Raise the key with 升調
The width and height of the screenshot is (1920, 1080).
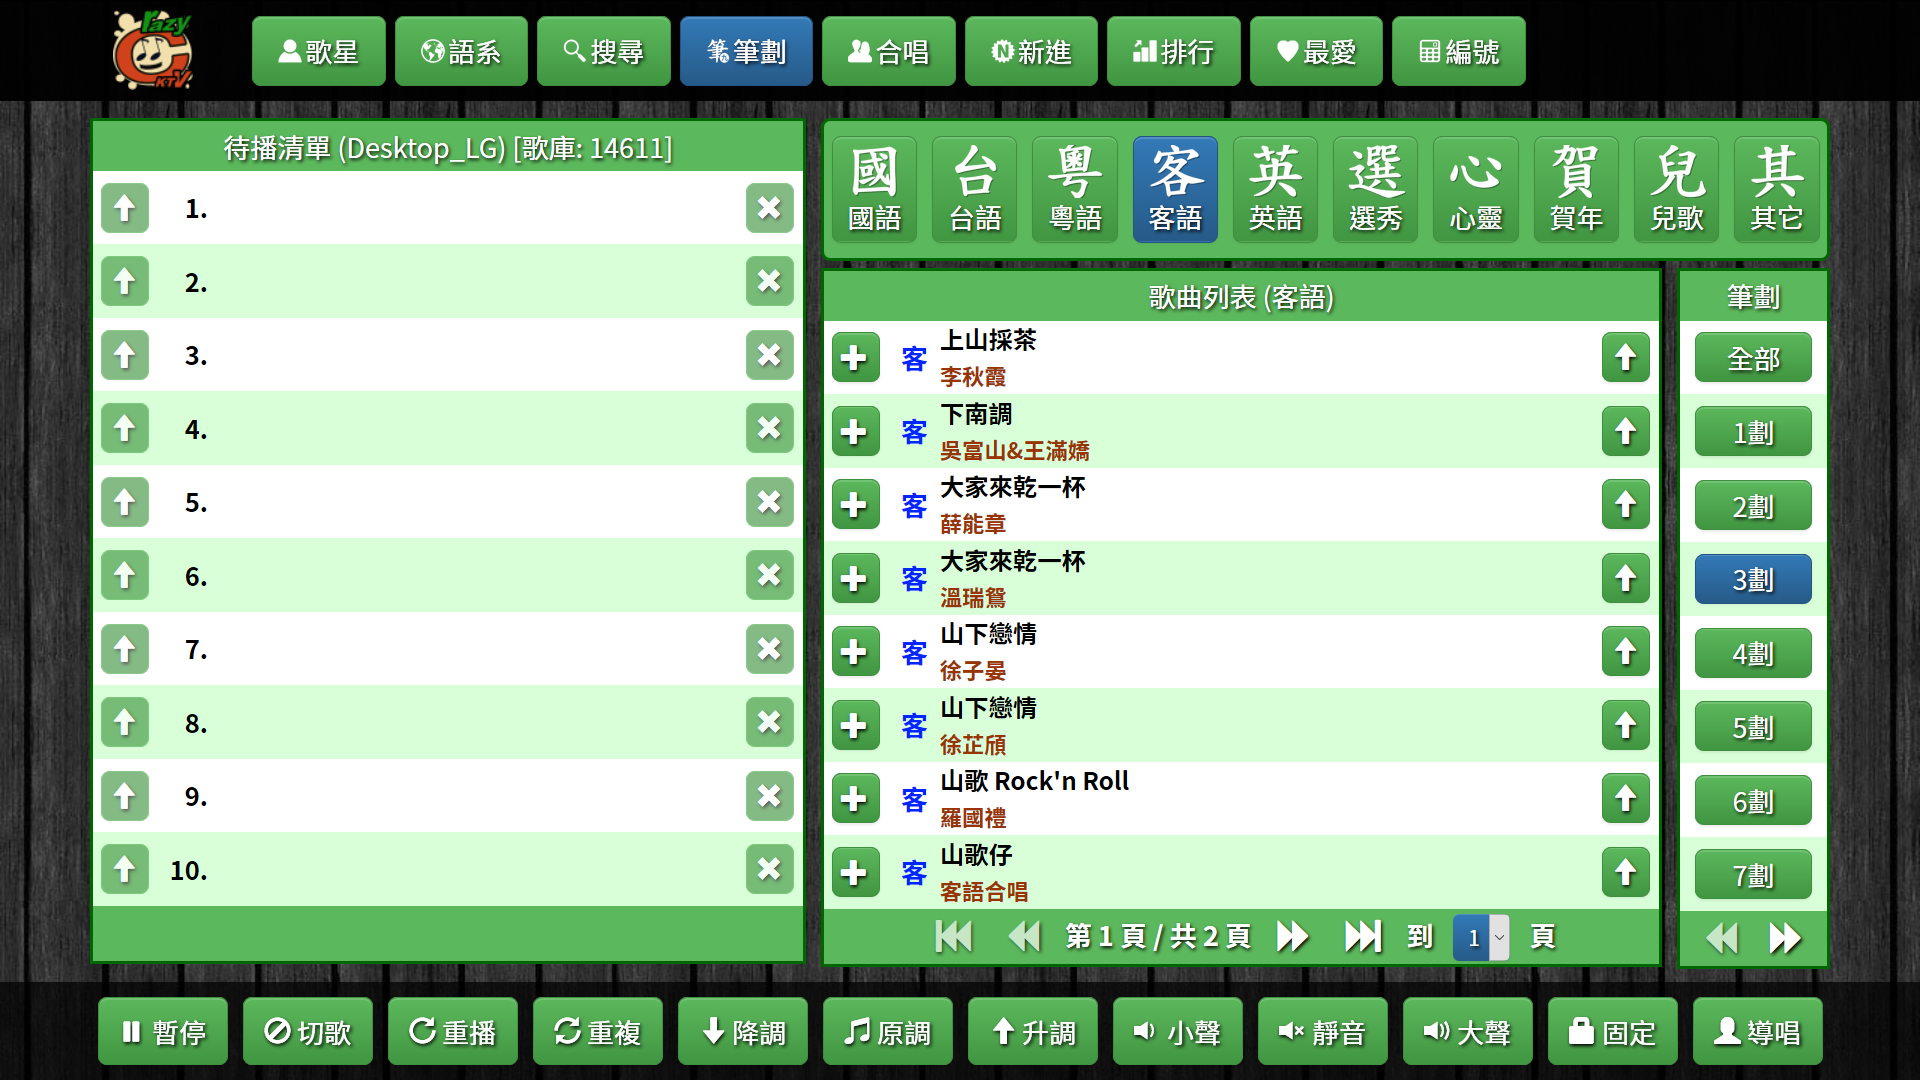click(x=1032, y=1032)
